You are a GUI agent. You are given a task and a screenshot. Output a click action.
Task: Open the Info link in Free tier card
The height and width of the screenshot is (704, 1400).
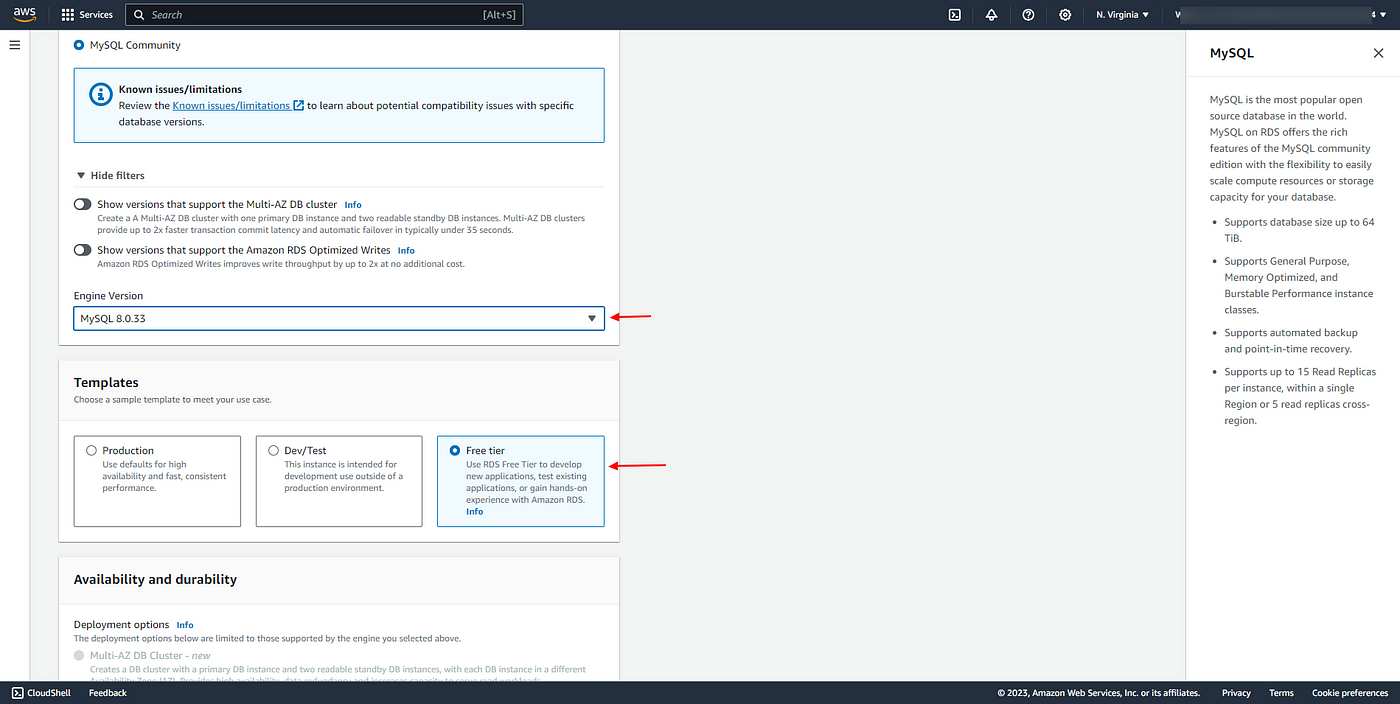[474, 511]
